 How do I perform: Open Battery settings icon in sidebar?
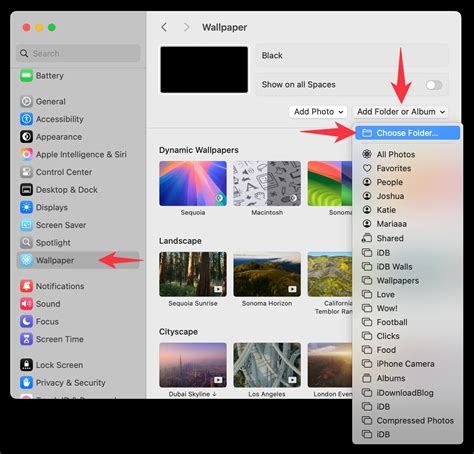tap(26, 76)
